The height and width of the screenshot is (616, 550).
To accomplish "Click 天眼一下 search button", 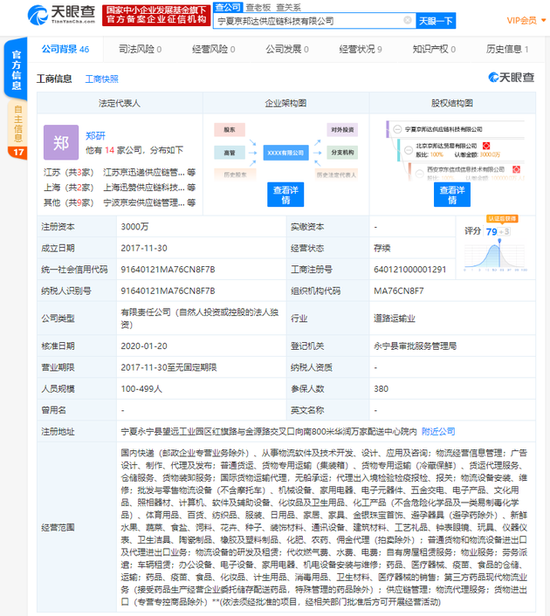I will pos(436,20).
